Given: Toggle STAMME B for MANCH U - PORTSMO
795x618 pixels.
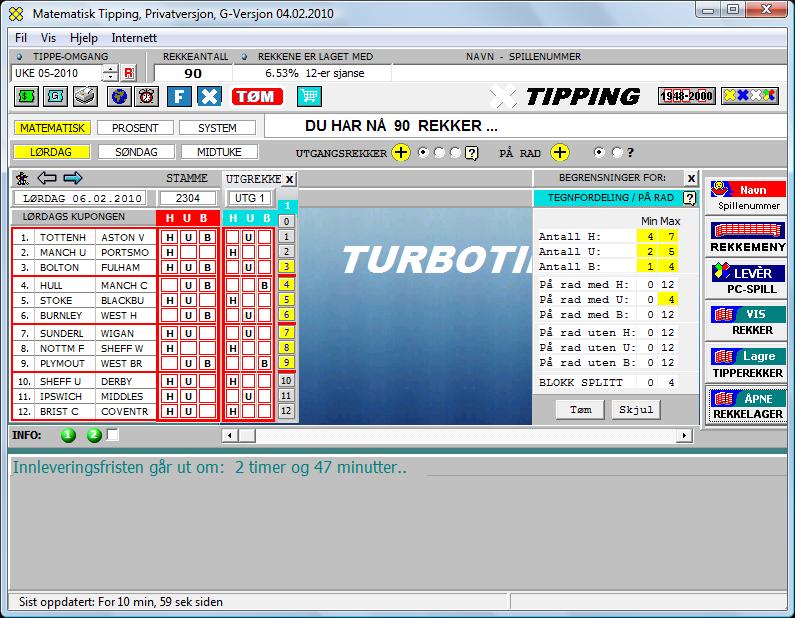Looking at the screenshot, I should click(x=207, y=252).
